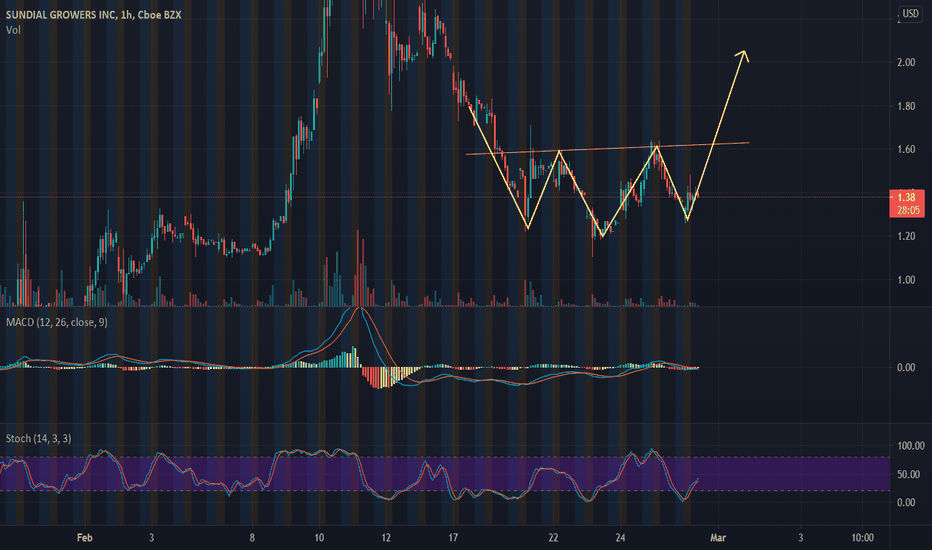Open the USD currency selector

point(910,14)
